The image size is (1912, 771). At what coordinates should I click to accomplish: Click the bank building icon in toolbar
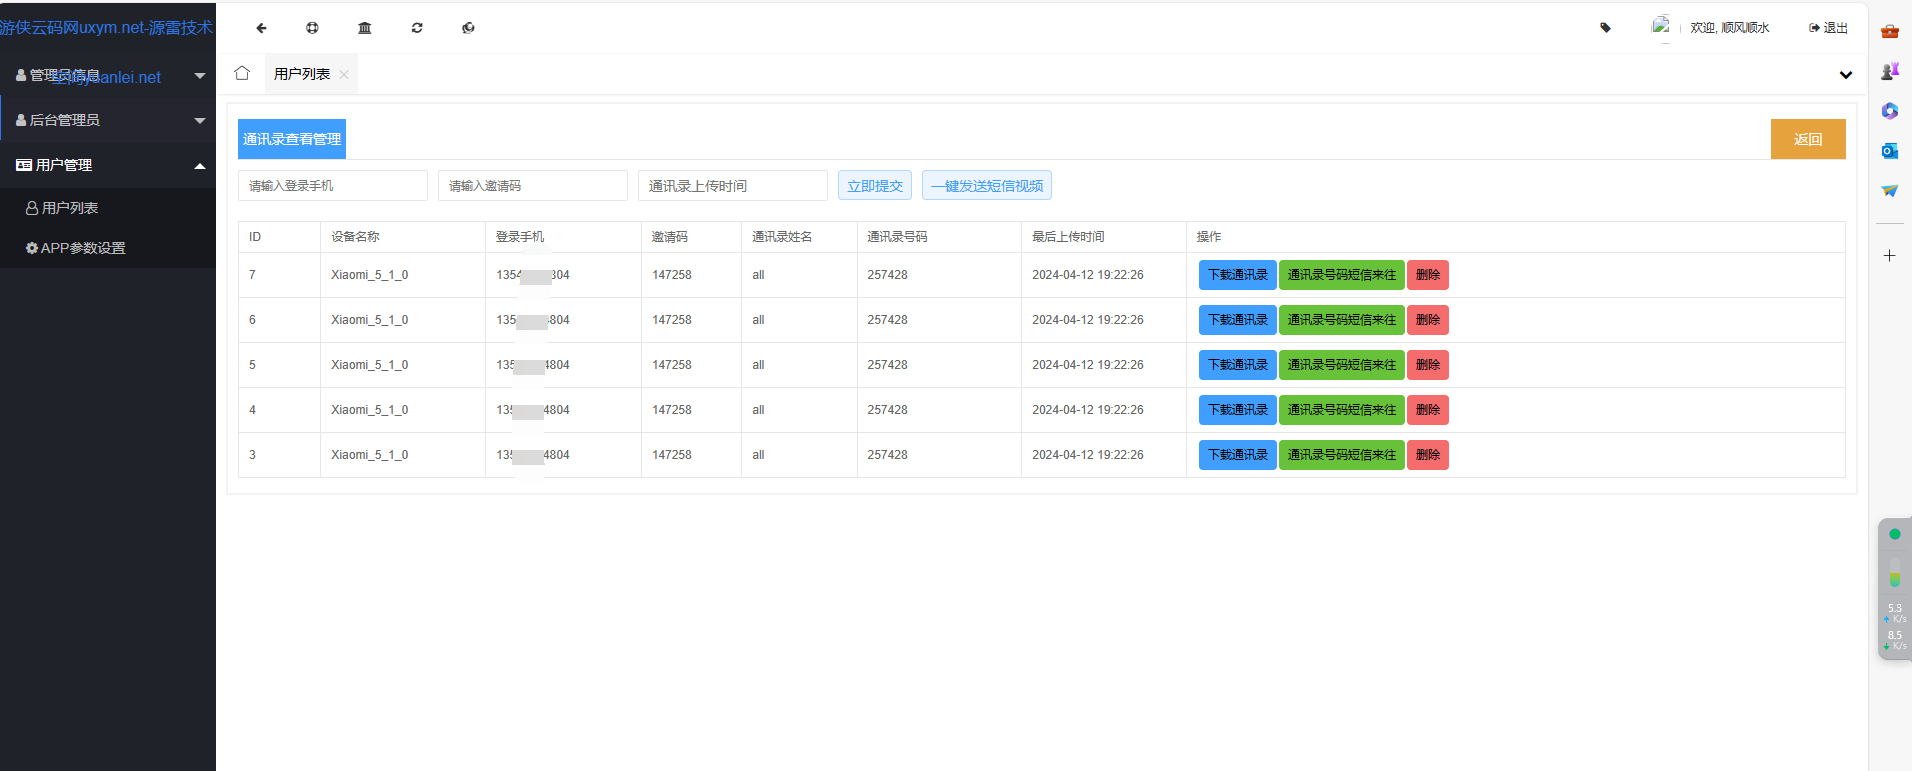coord(365,28)
